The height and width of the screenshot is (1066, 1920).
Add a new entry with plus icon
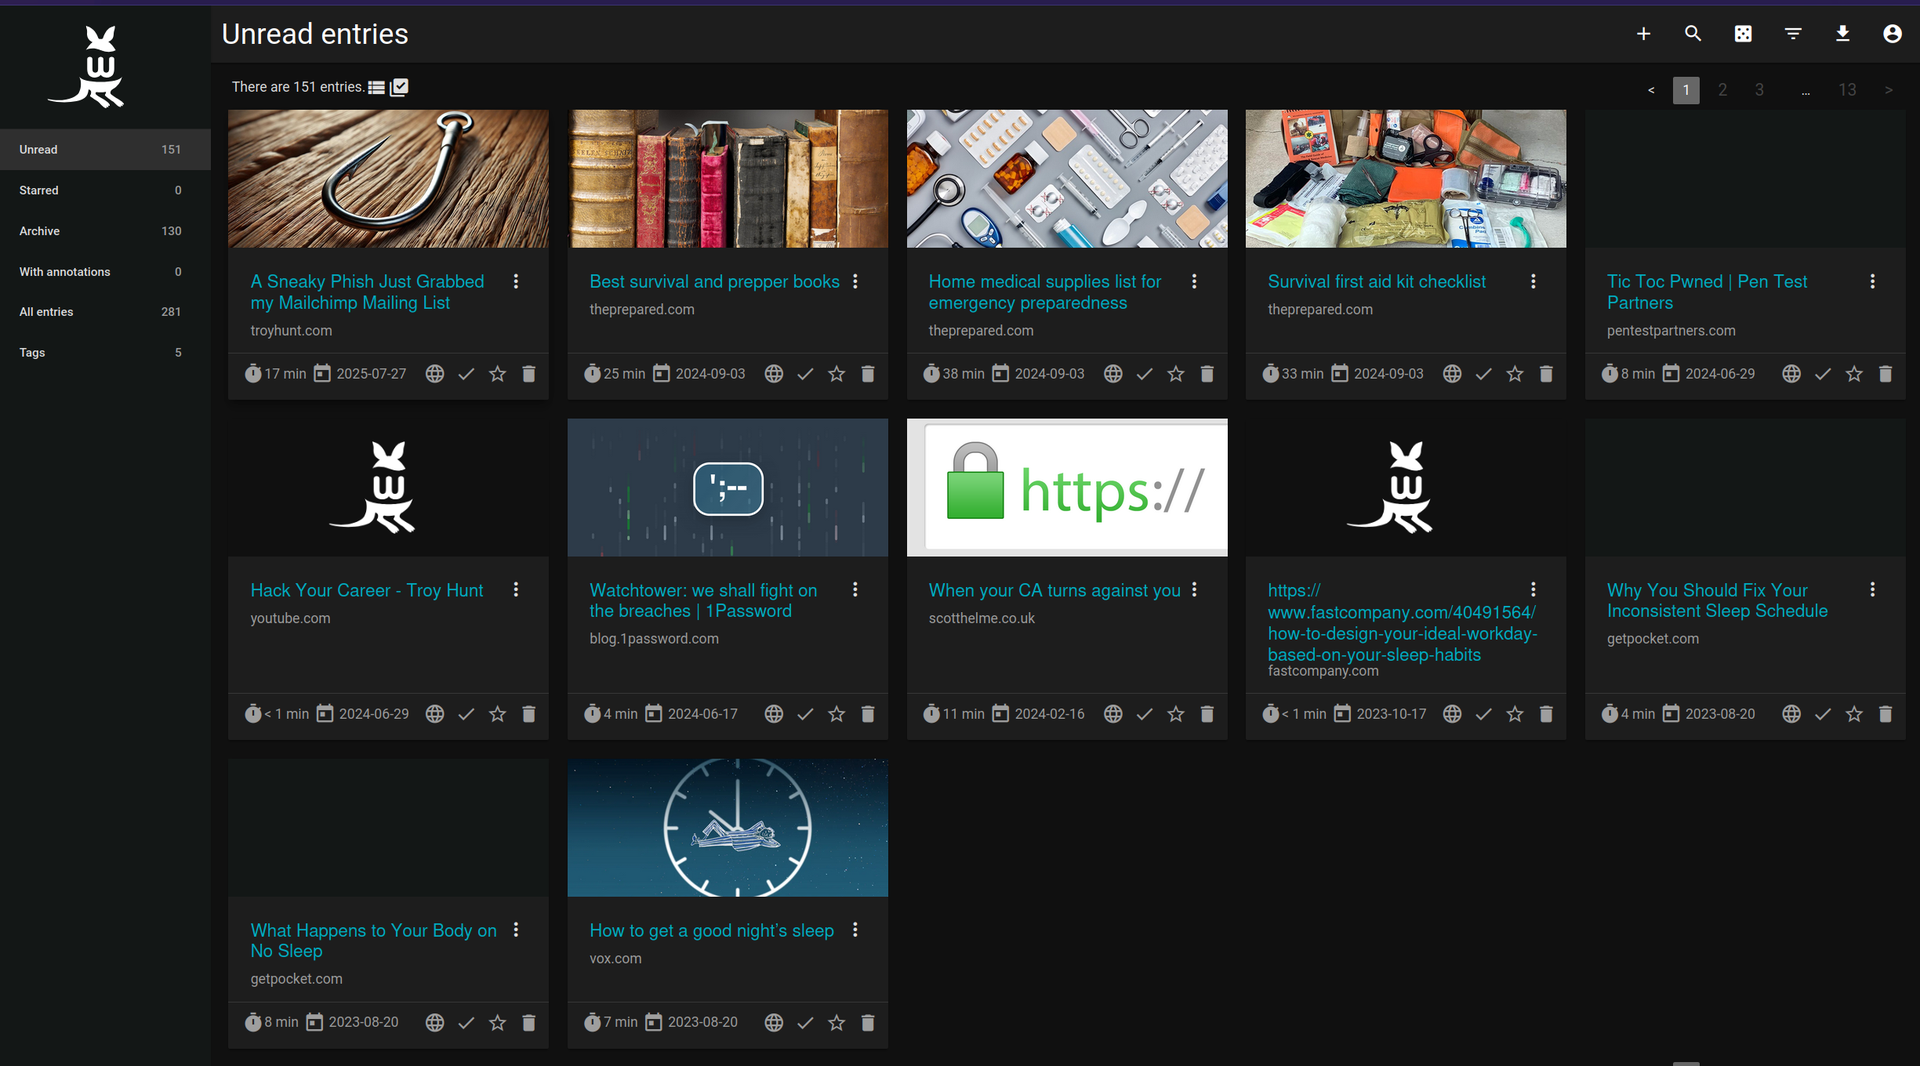(1643, 34)
